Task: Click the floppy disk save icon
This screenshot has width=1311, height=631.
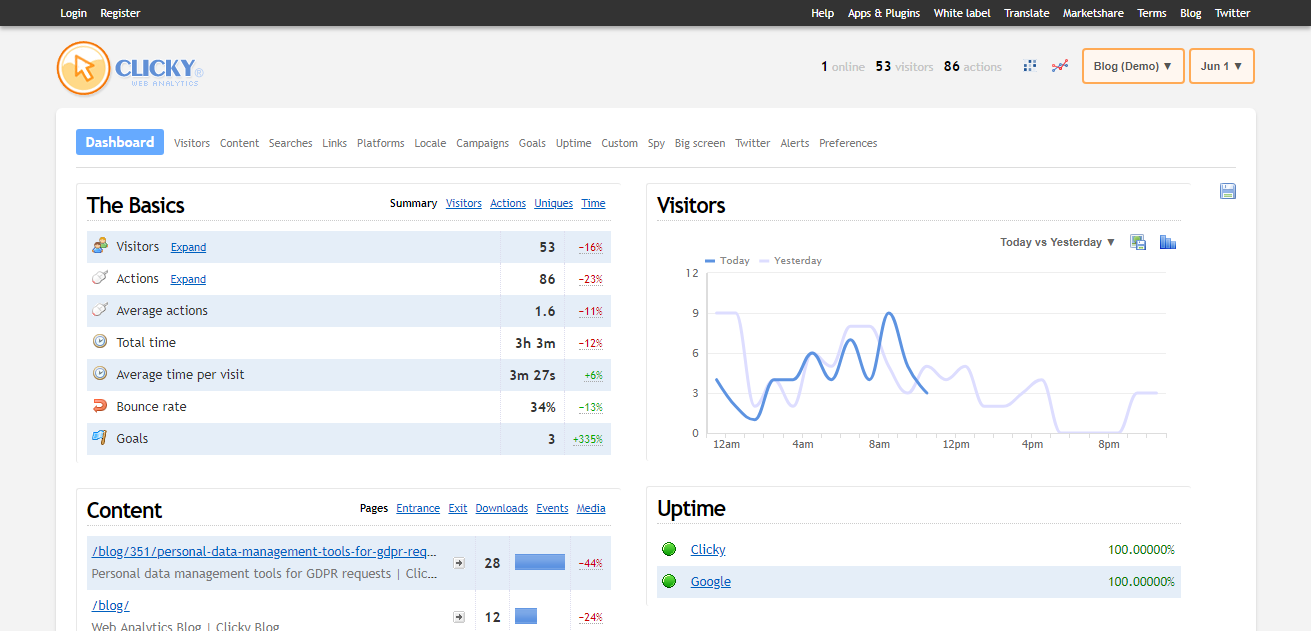Action: click(x=1228, y=191)
